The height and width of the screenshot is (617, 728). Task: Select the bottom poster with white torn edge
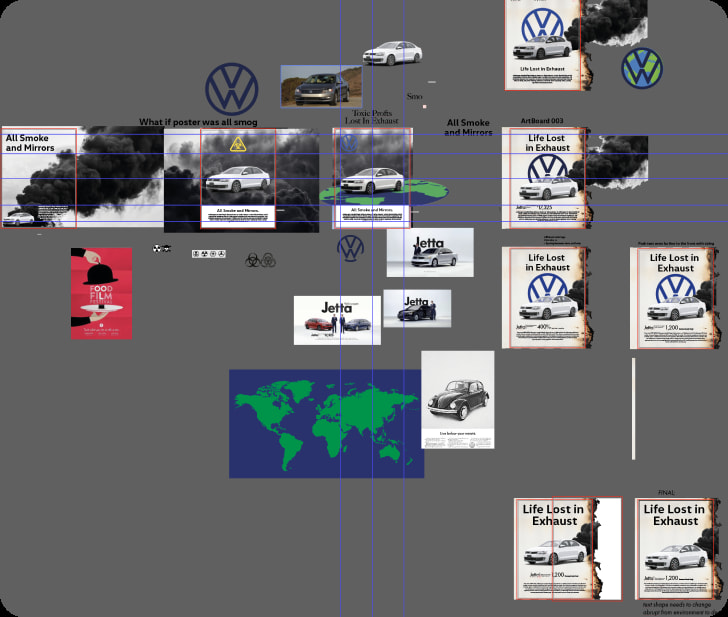[x=567, y=549]
